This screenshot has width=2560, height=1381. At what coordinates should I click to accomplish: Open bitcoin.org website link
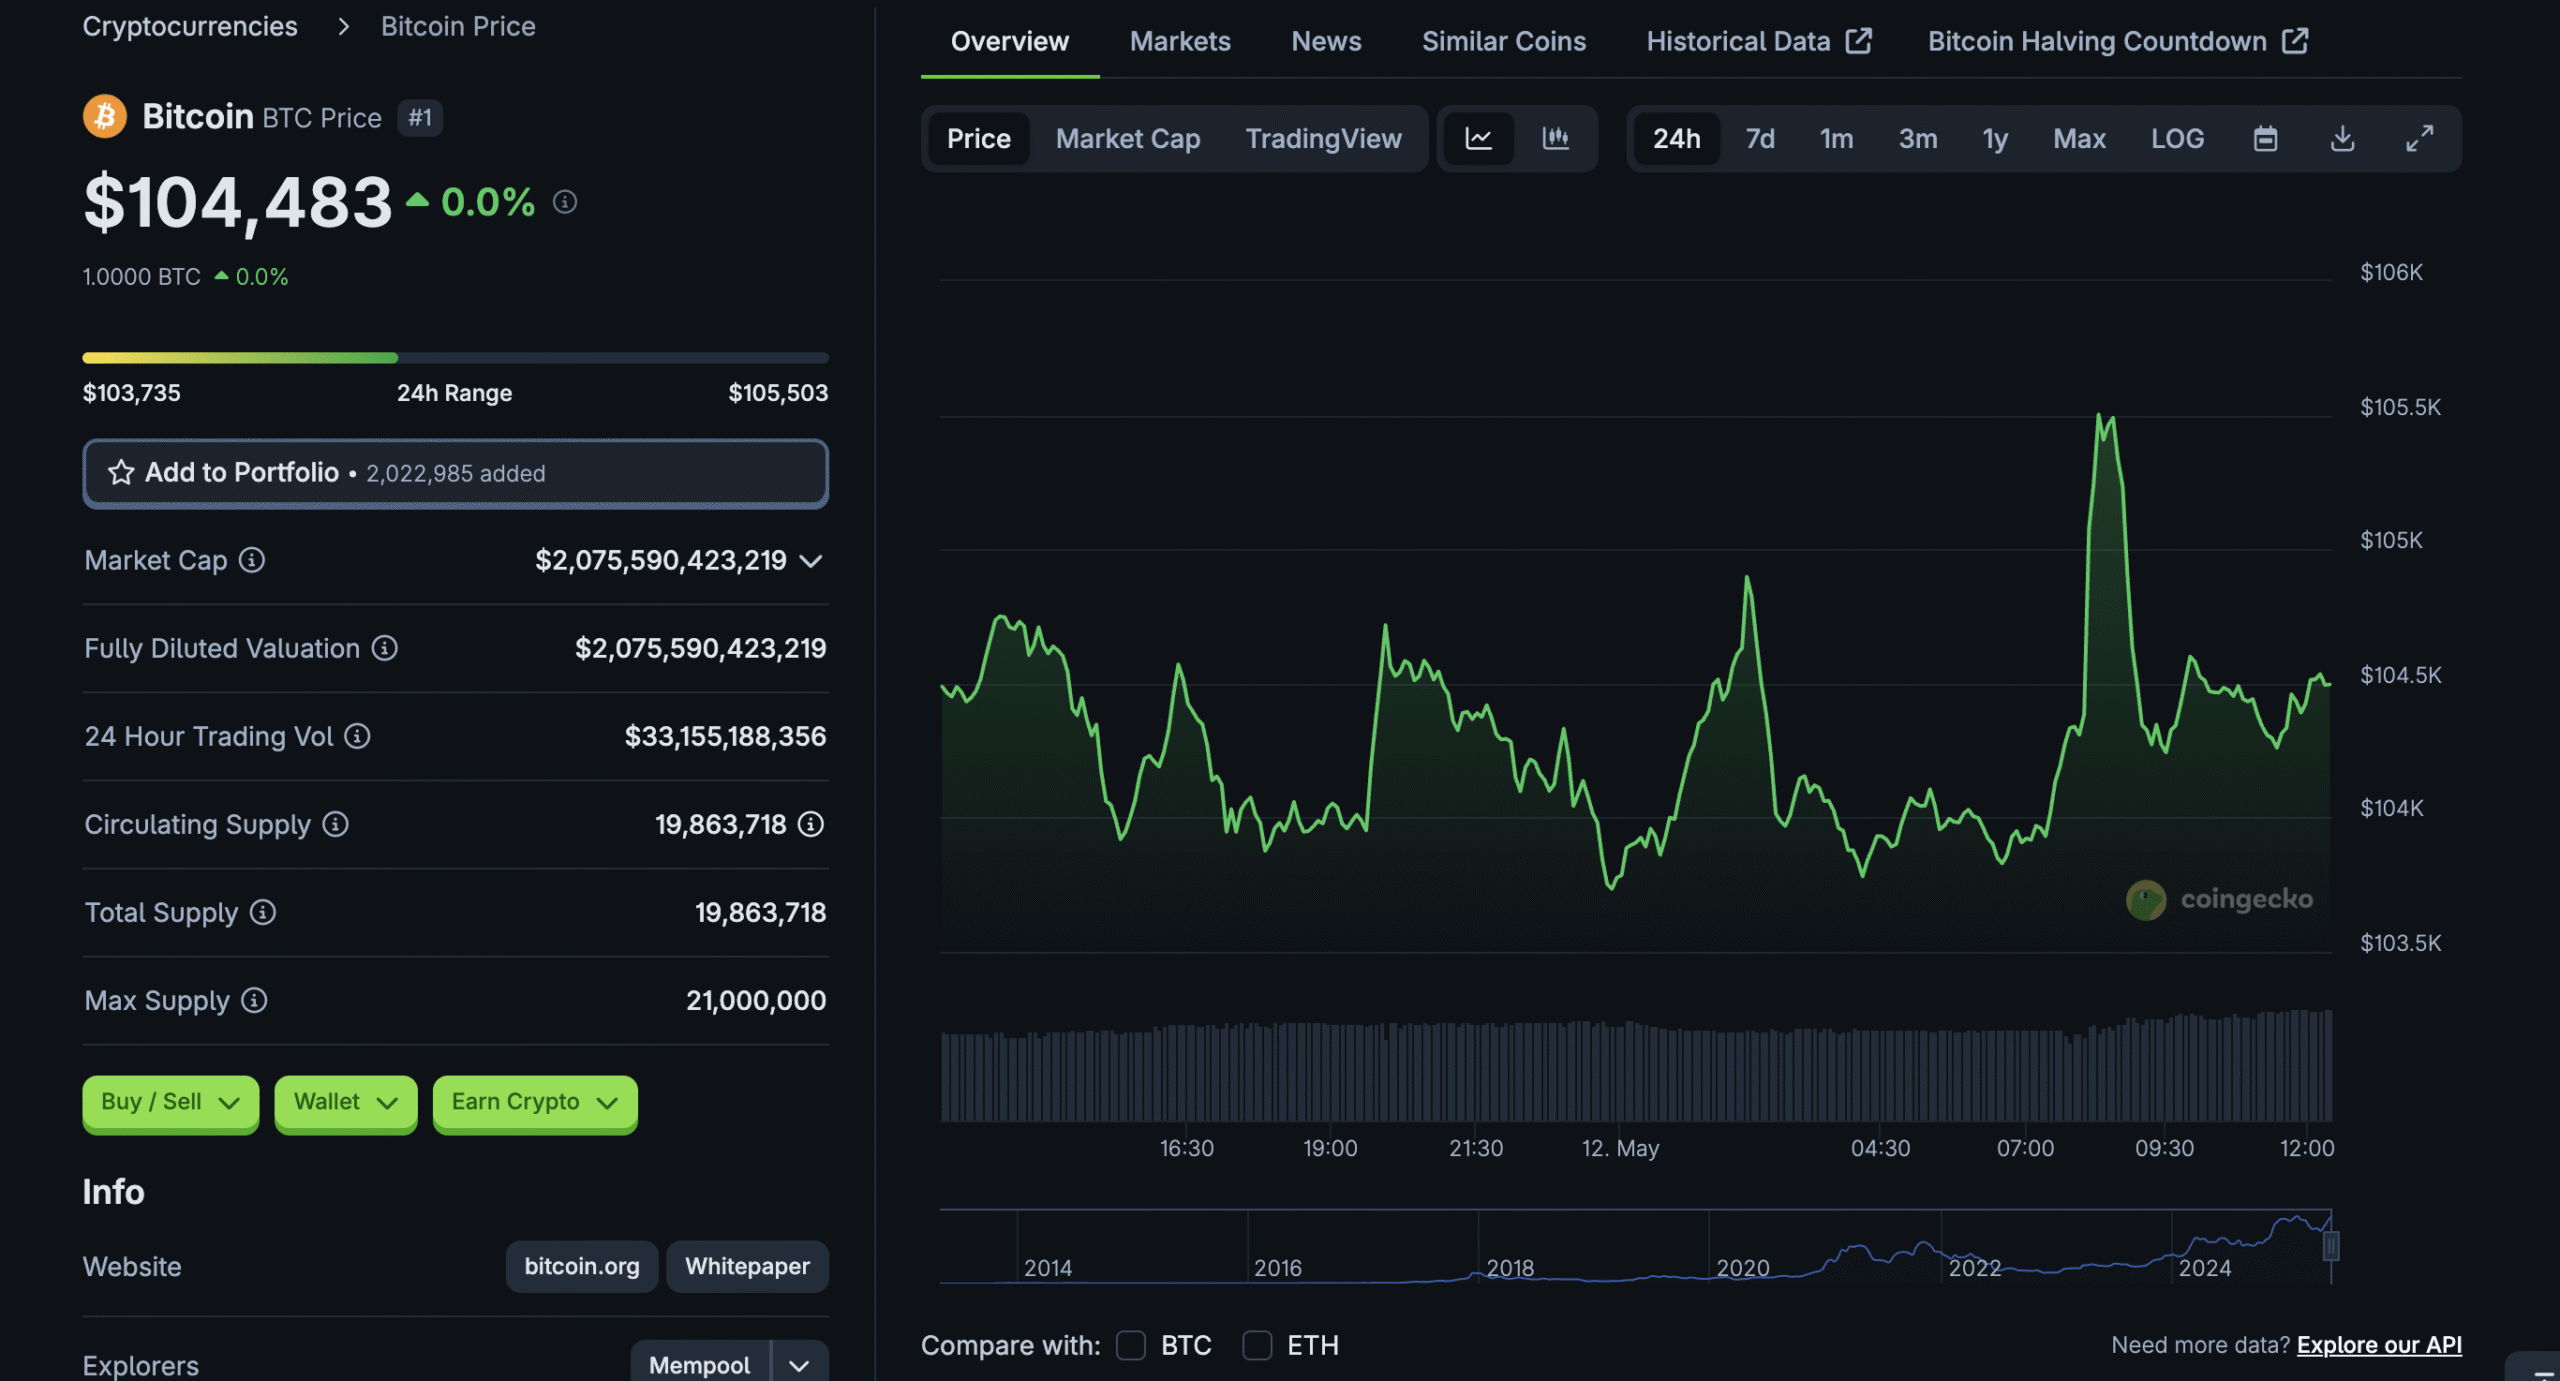click(x=581, y=1266)
